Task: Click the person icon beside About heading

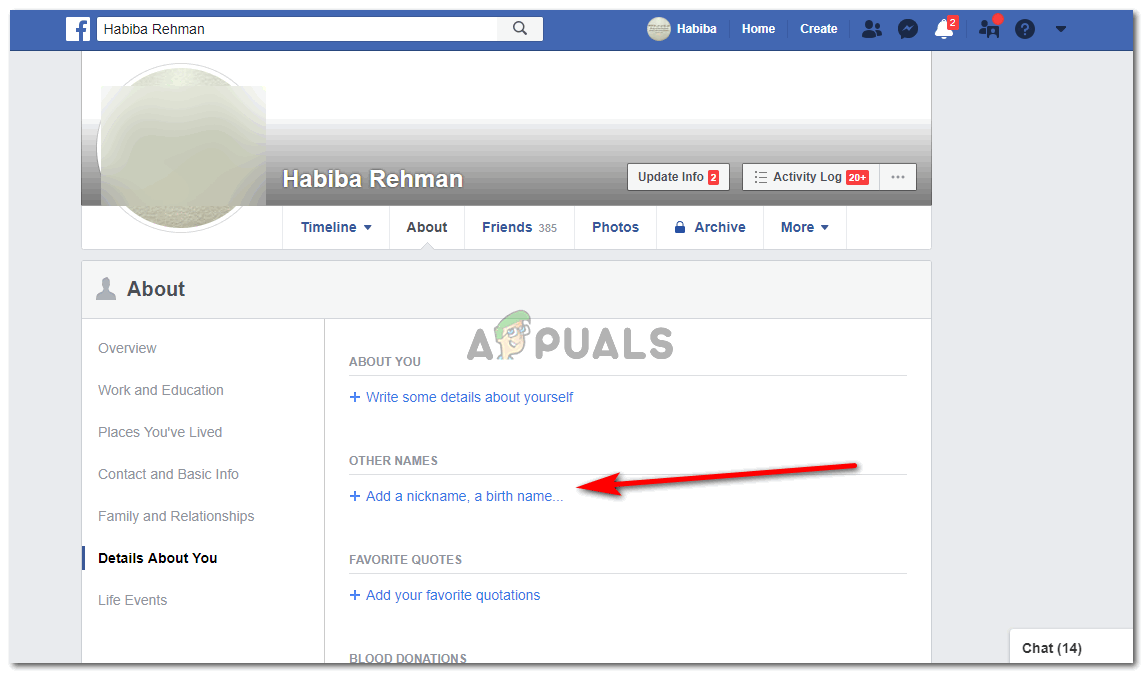Action: 106,289
